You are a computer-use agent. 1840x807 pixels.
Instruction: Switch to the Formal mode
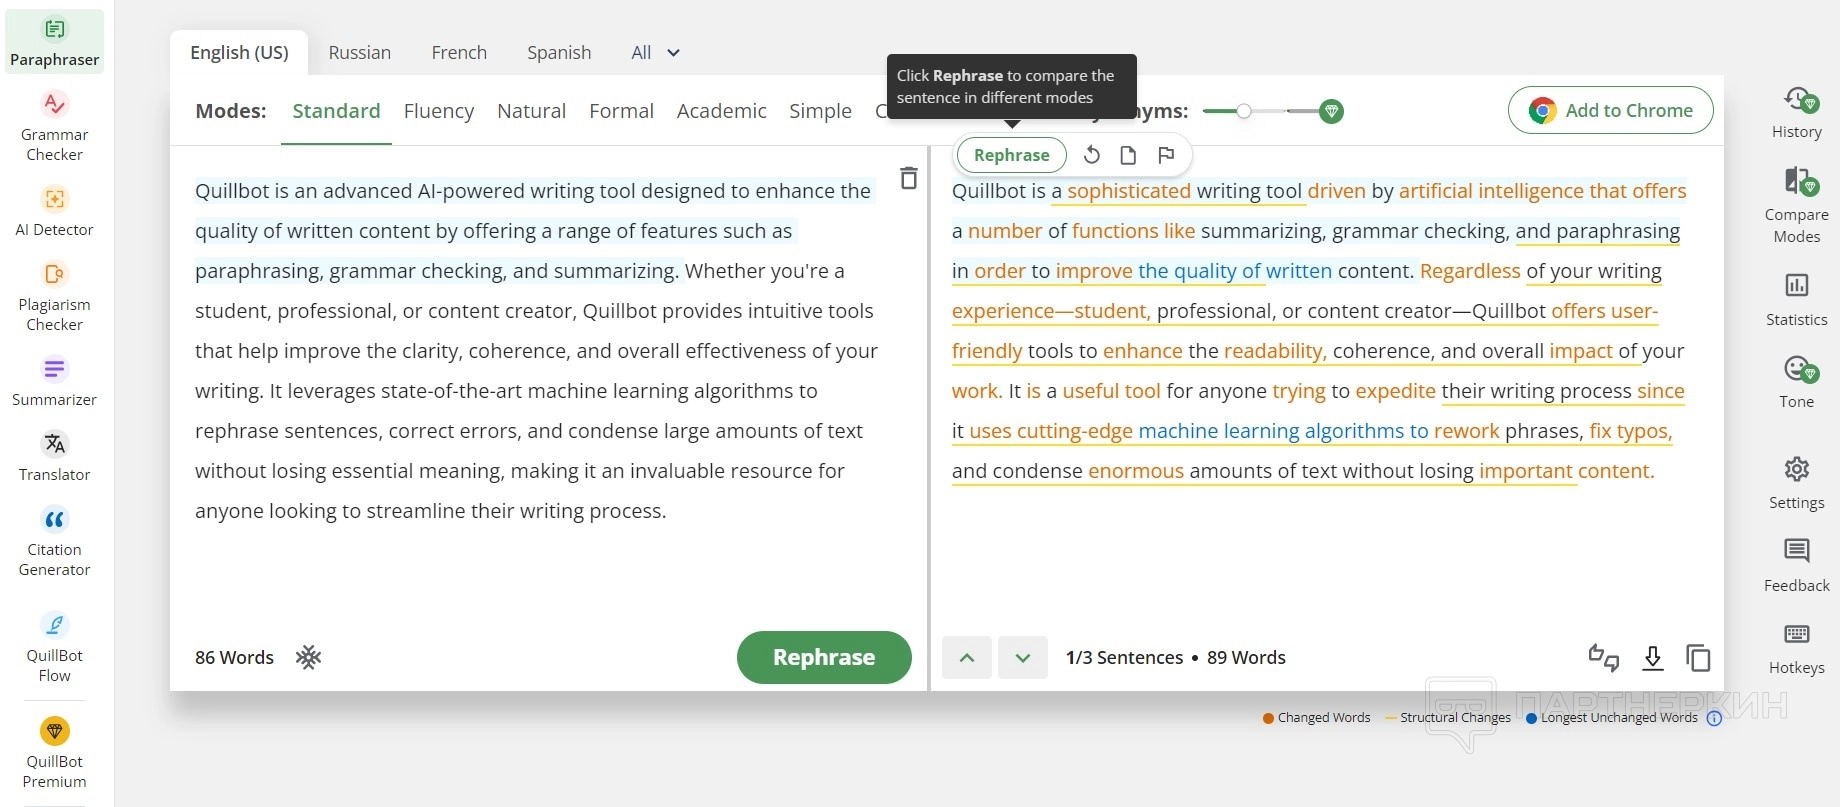(x=621, y=111)
